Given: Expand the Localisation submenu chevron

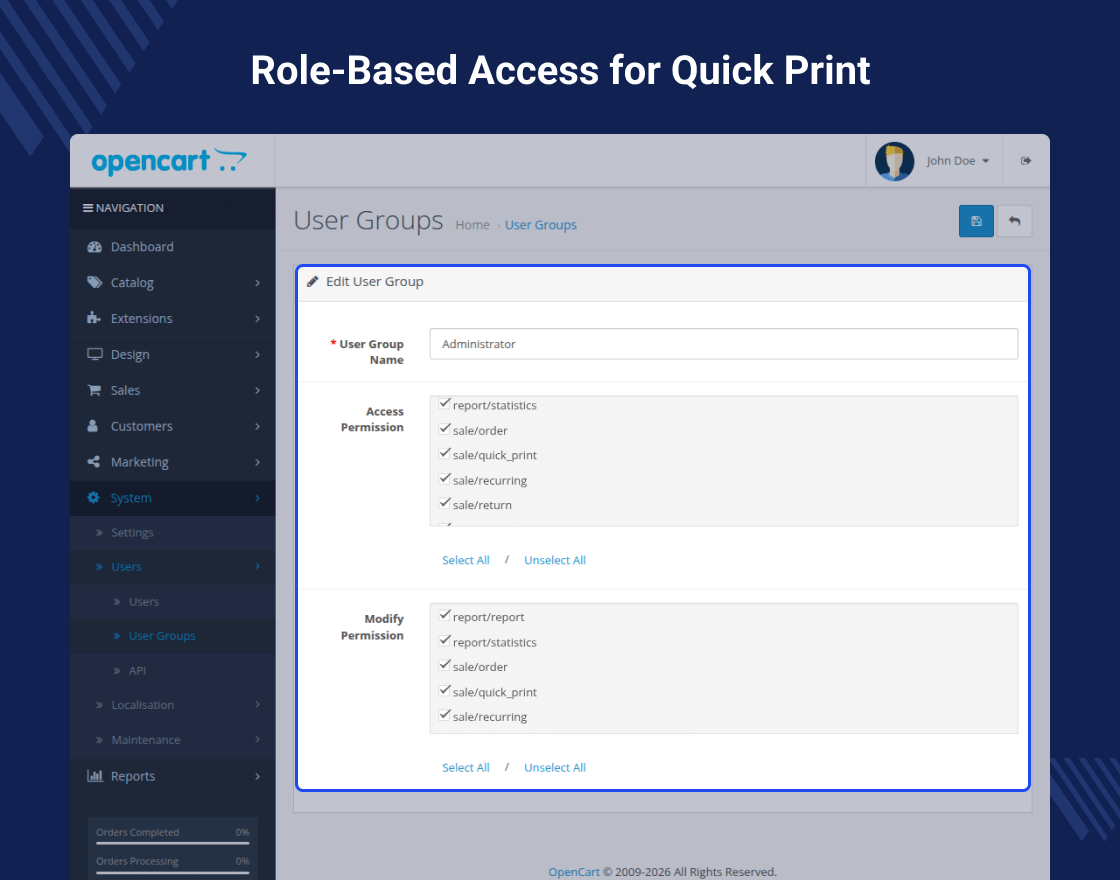Looking at the screenshot, I should coord(257,704).
